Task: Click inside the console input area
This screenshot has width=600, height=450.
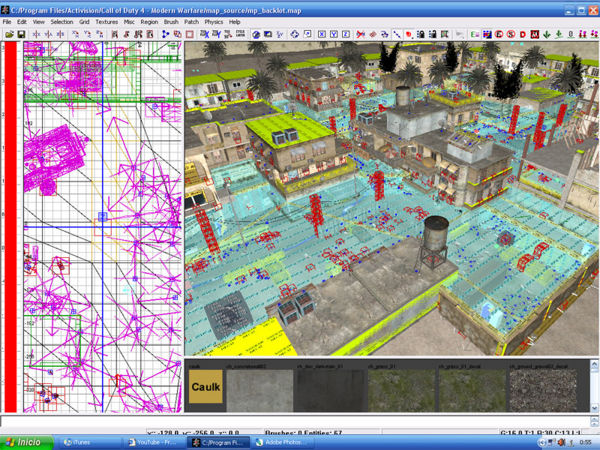Action: [x=295, y=422]
